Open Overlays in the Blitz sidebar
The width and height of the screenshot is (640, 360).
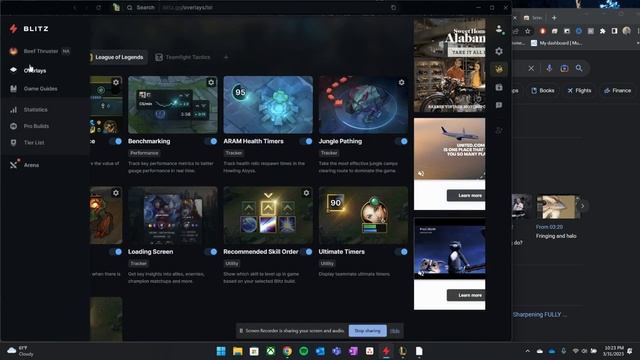click(x=35, y=70)
